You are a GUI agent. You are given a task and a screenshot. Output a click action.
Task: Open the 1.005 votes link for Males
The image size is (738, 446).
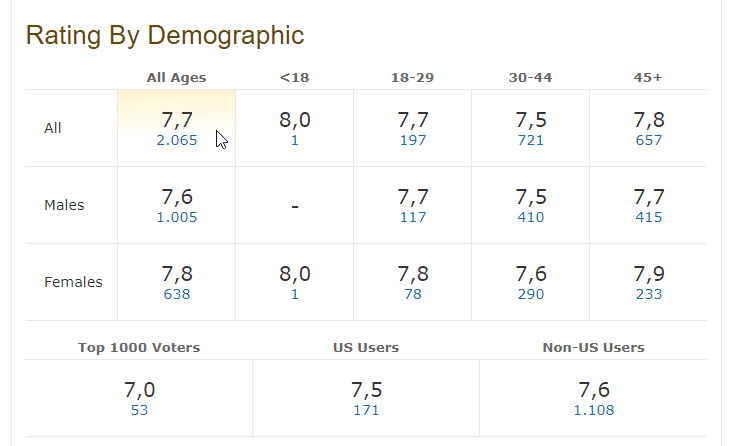coord(177,218)
